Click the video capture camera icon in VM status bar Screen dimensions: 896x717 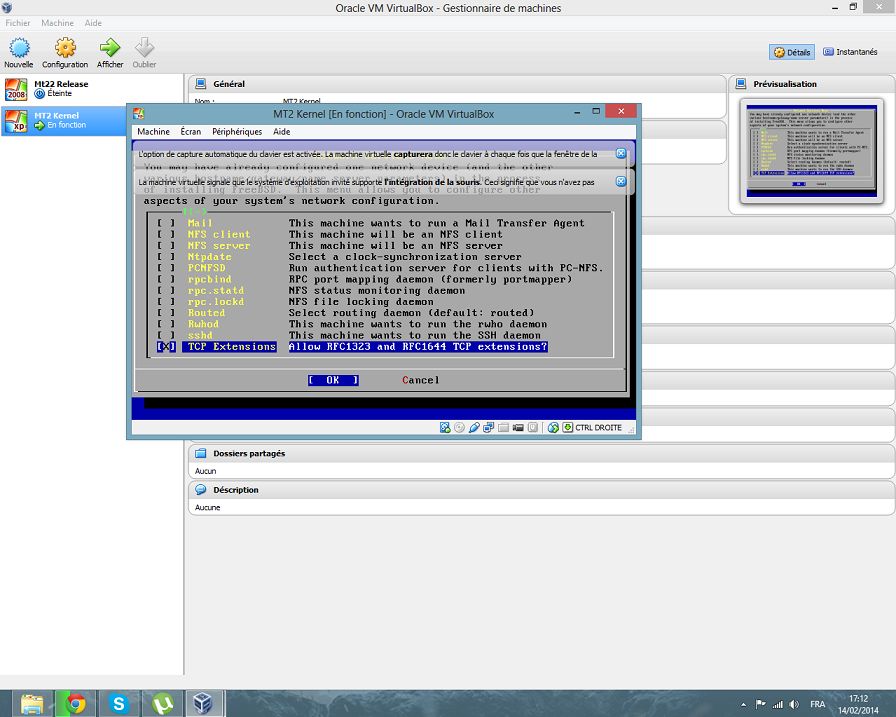pyautogui.click(x=518, y=427)
